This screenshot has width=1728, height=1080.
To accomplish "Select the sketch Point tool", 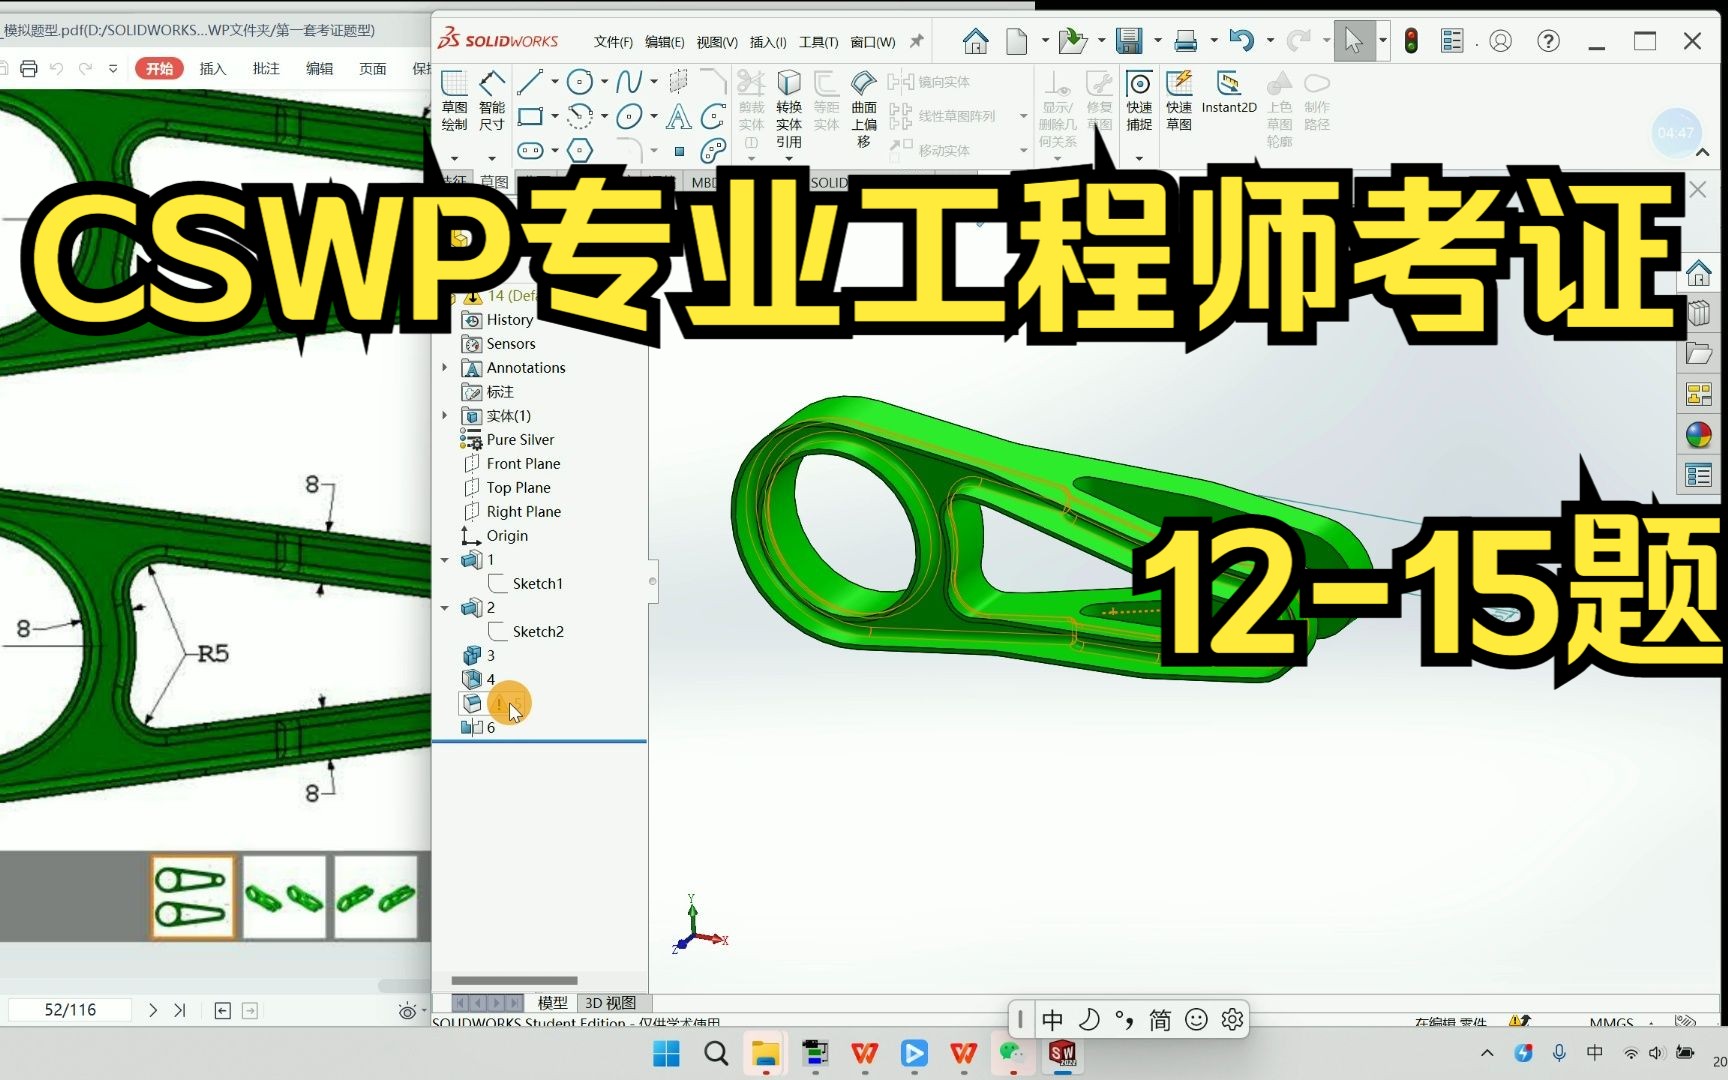I will coord(679,152).
